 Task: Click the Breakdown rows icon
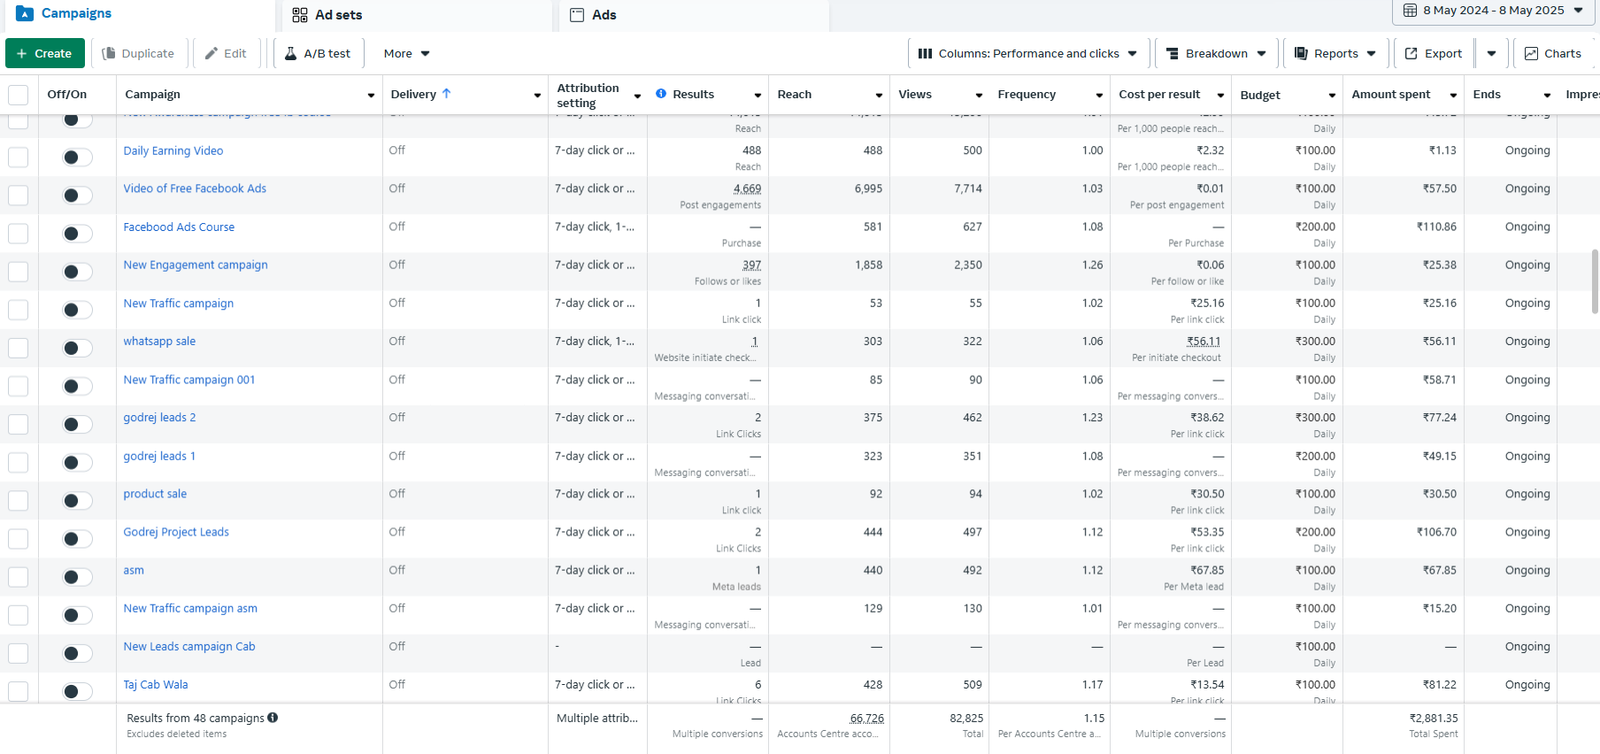[x=1173, y=54]
